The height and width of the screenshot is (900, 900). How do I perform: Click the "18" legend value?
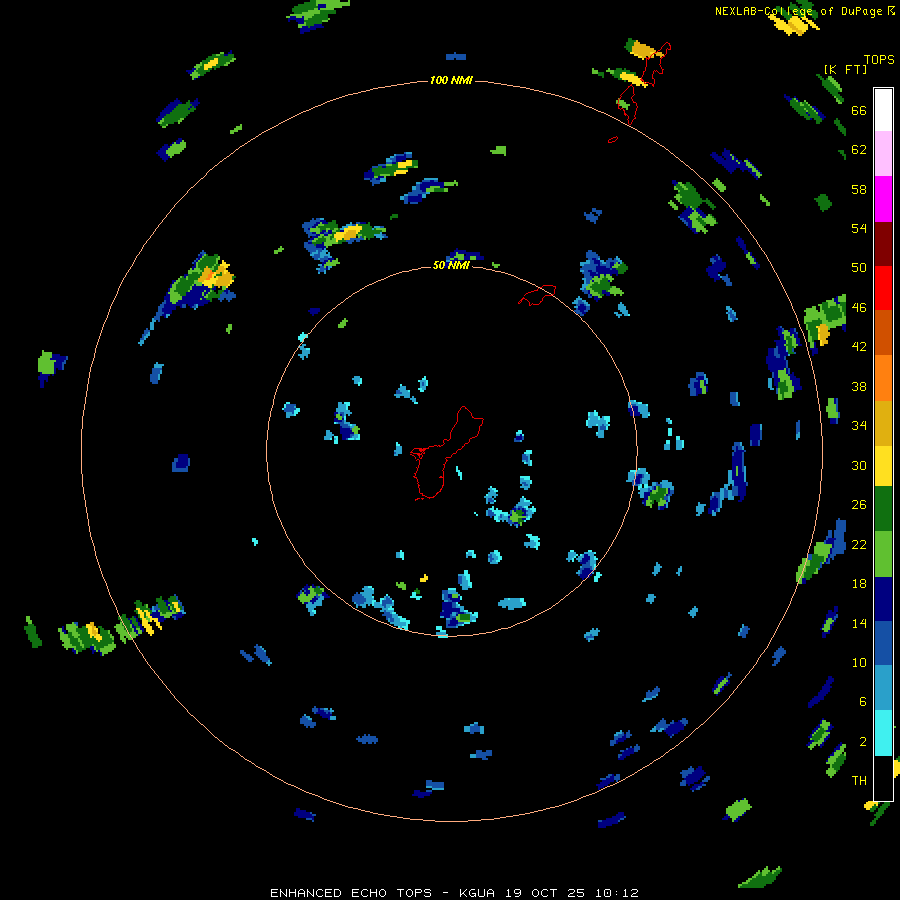[859, 584]
